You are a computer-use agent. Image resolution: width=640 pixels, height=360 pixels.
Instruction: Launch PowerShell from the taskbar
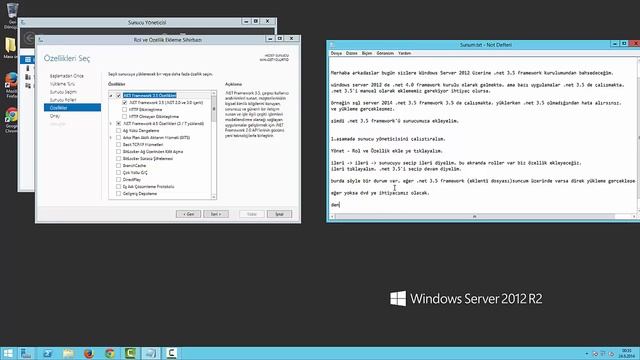pos(47,353)
